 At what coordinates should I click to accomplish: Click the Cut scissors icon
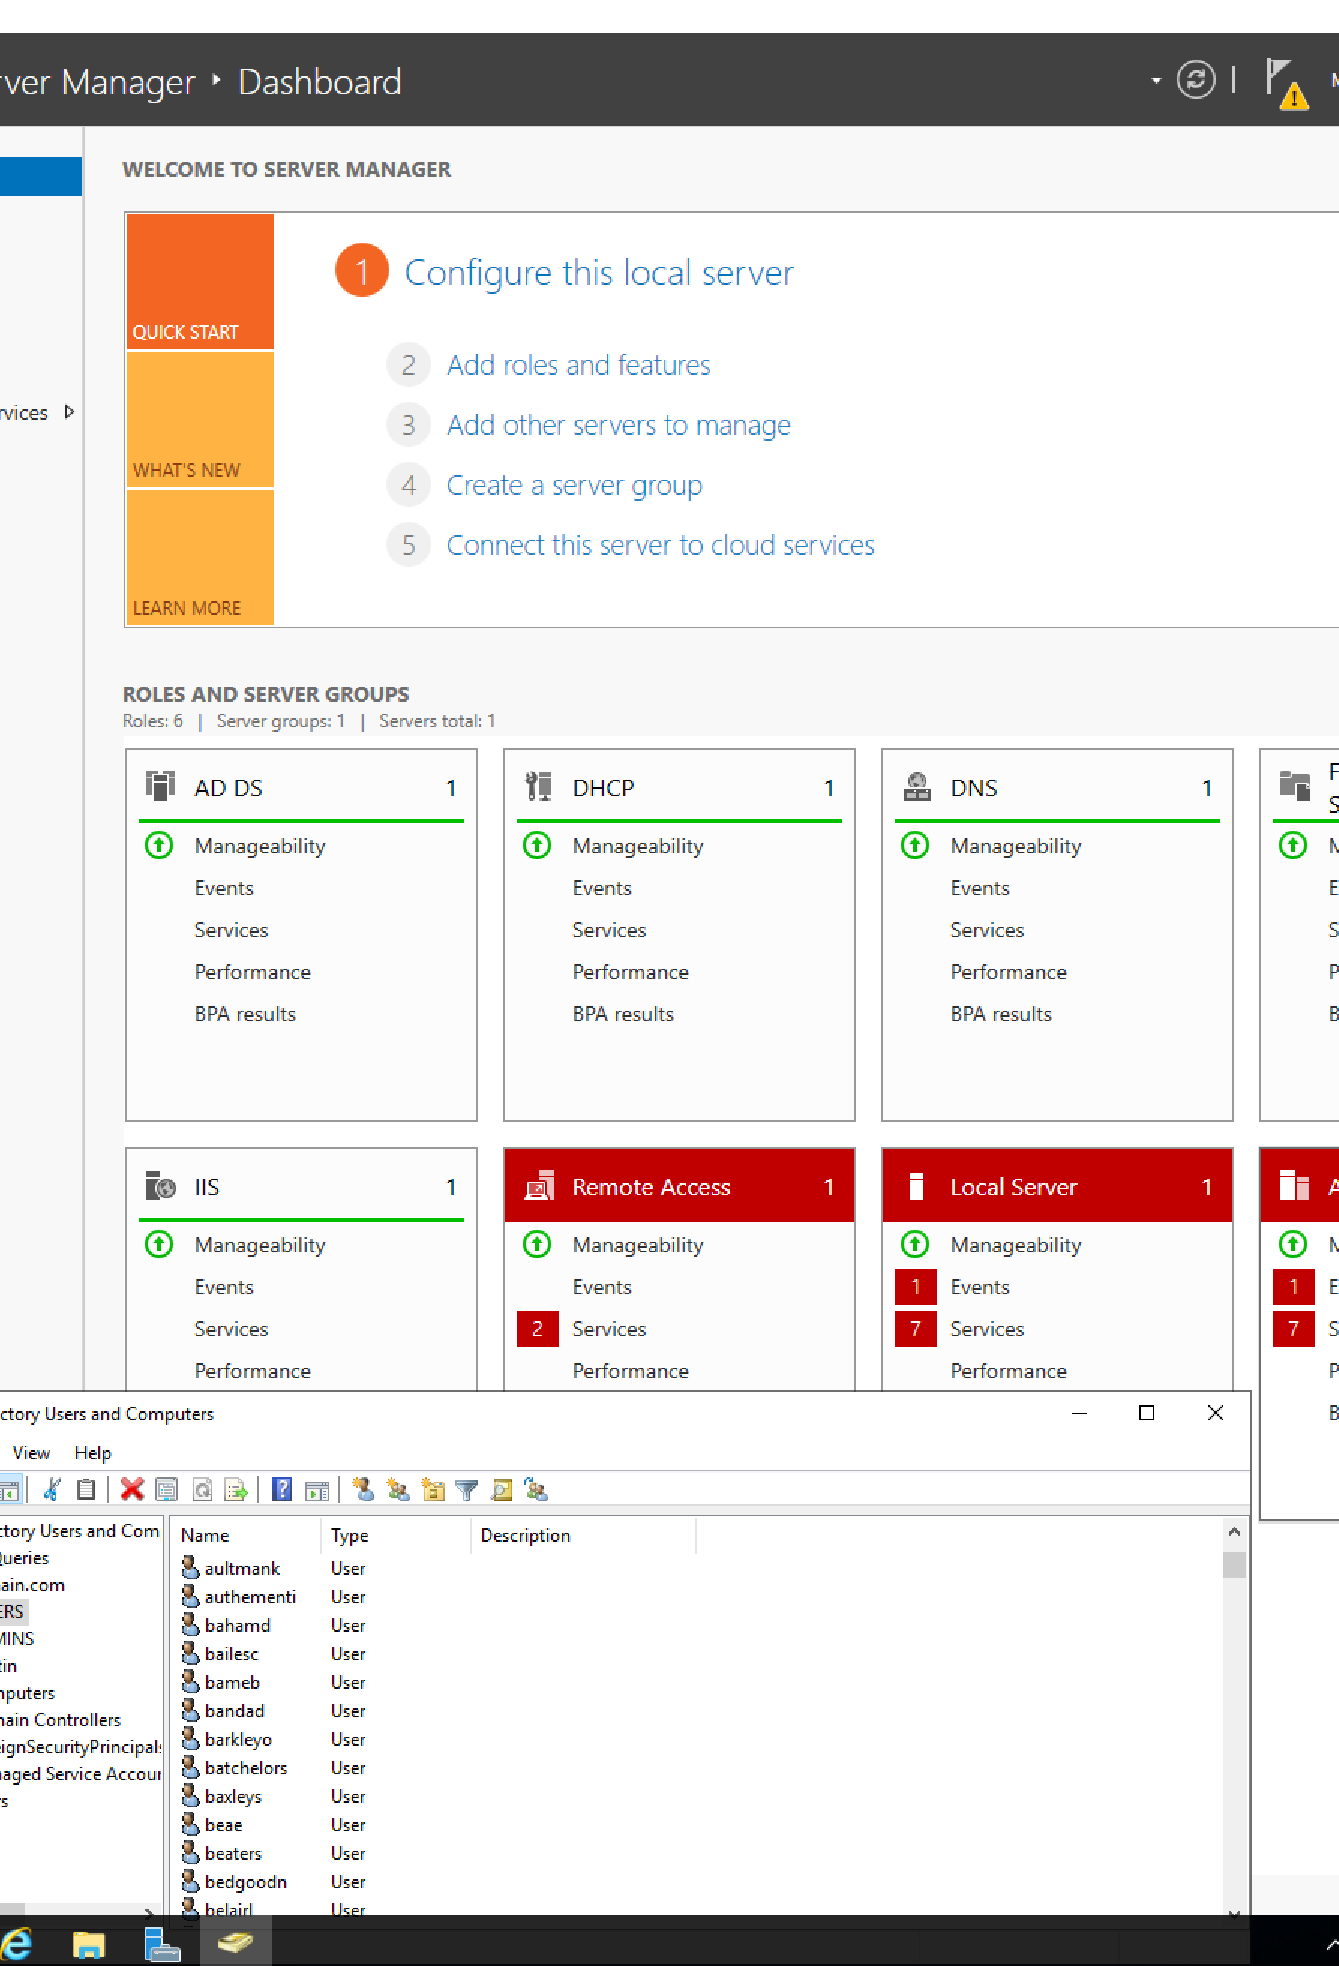53,1490
